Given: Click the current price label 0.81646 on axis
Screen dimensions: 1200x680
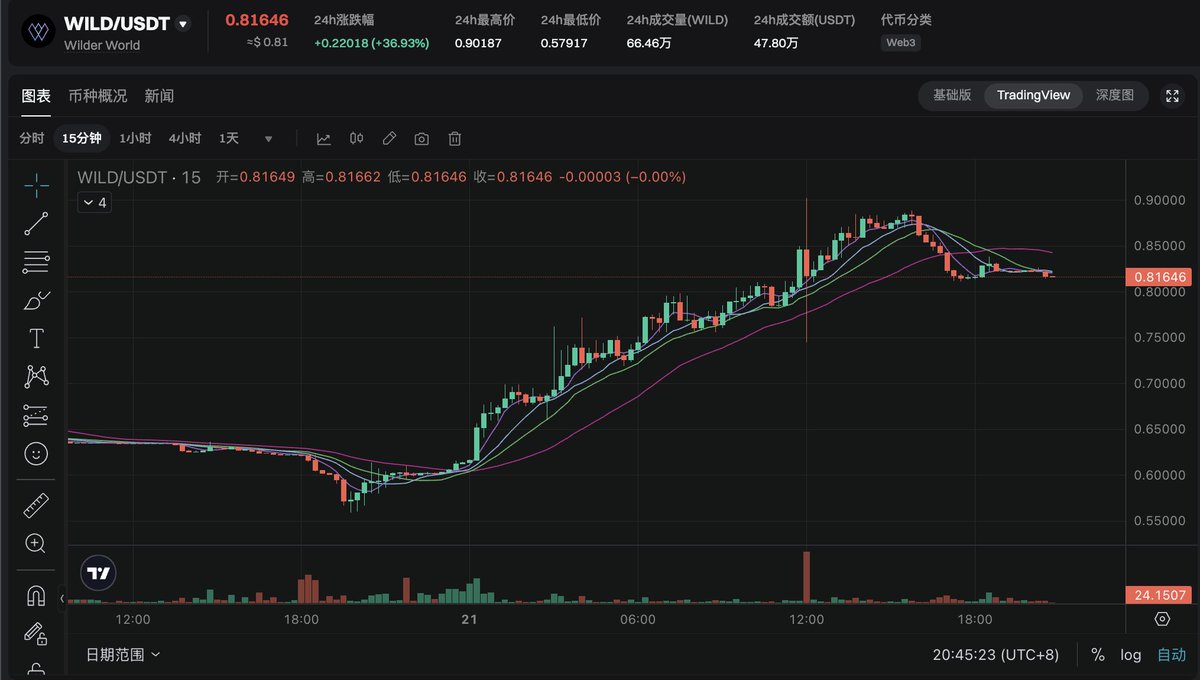Looking at the screenshot, I should 1158,277.
